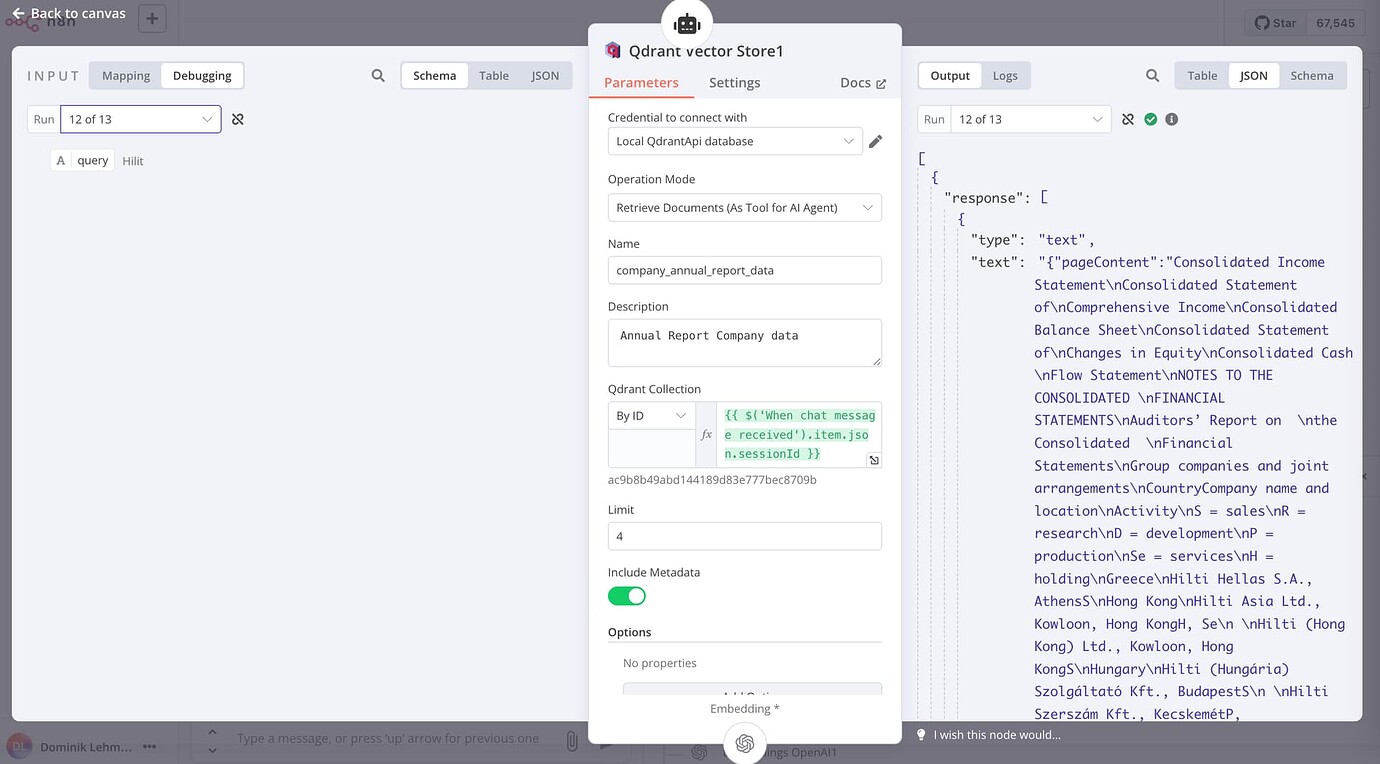Screen dimensions: 1380x764
Task: Switch to the Logs tab
Action: tap(1005, 76)
